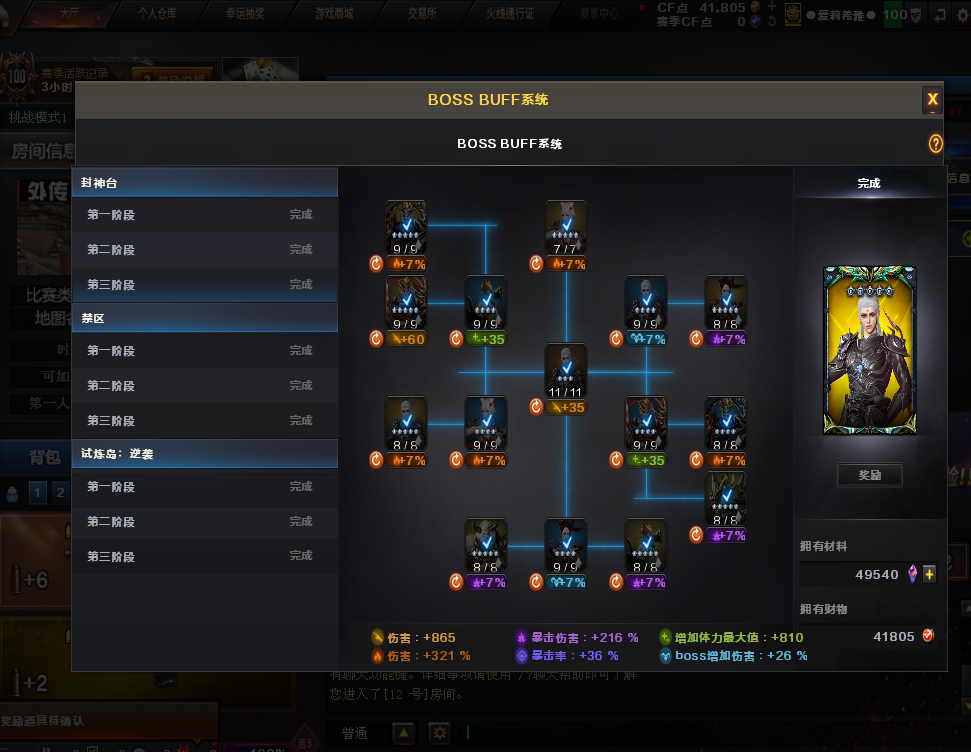This screenshot has width=971, height=752.
Task: Select 第二阶段 under 试炼岛：逆袭
Action: [x=205, y=522]
